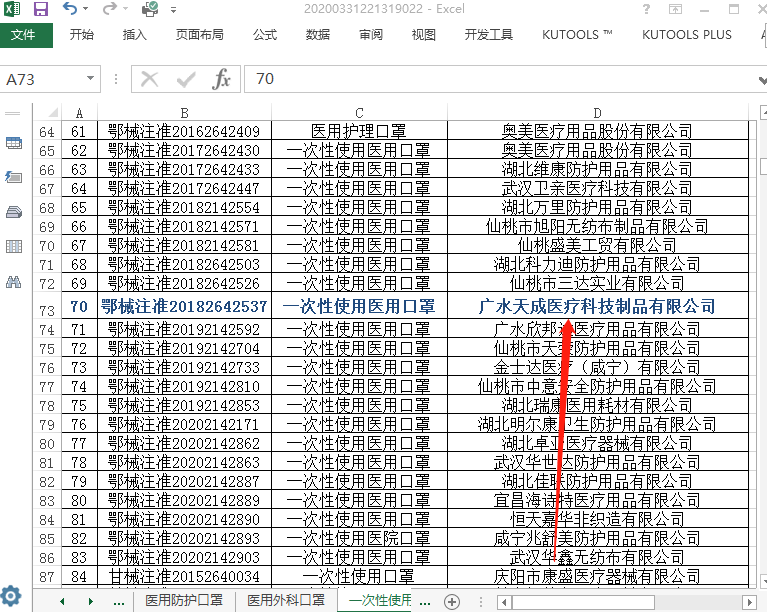The height and width of the screenshot is (612, 767).
Task: Switch to the 插入 ribbon tab
Action: click(135, 35)
